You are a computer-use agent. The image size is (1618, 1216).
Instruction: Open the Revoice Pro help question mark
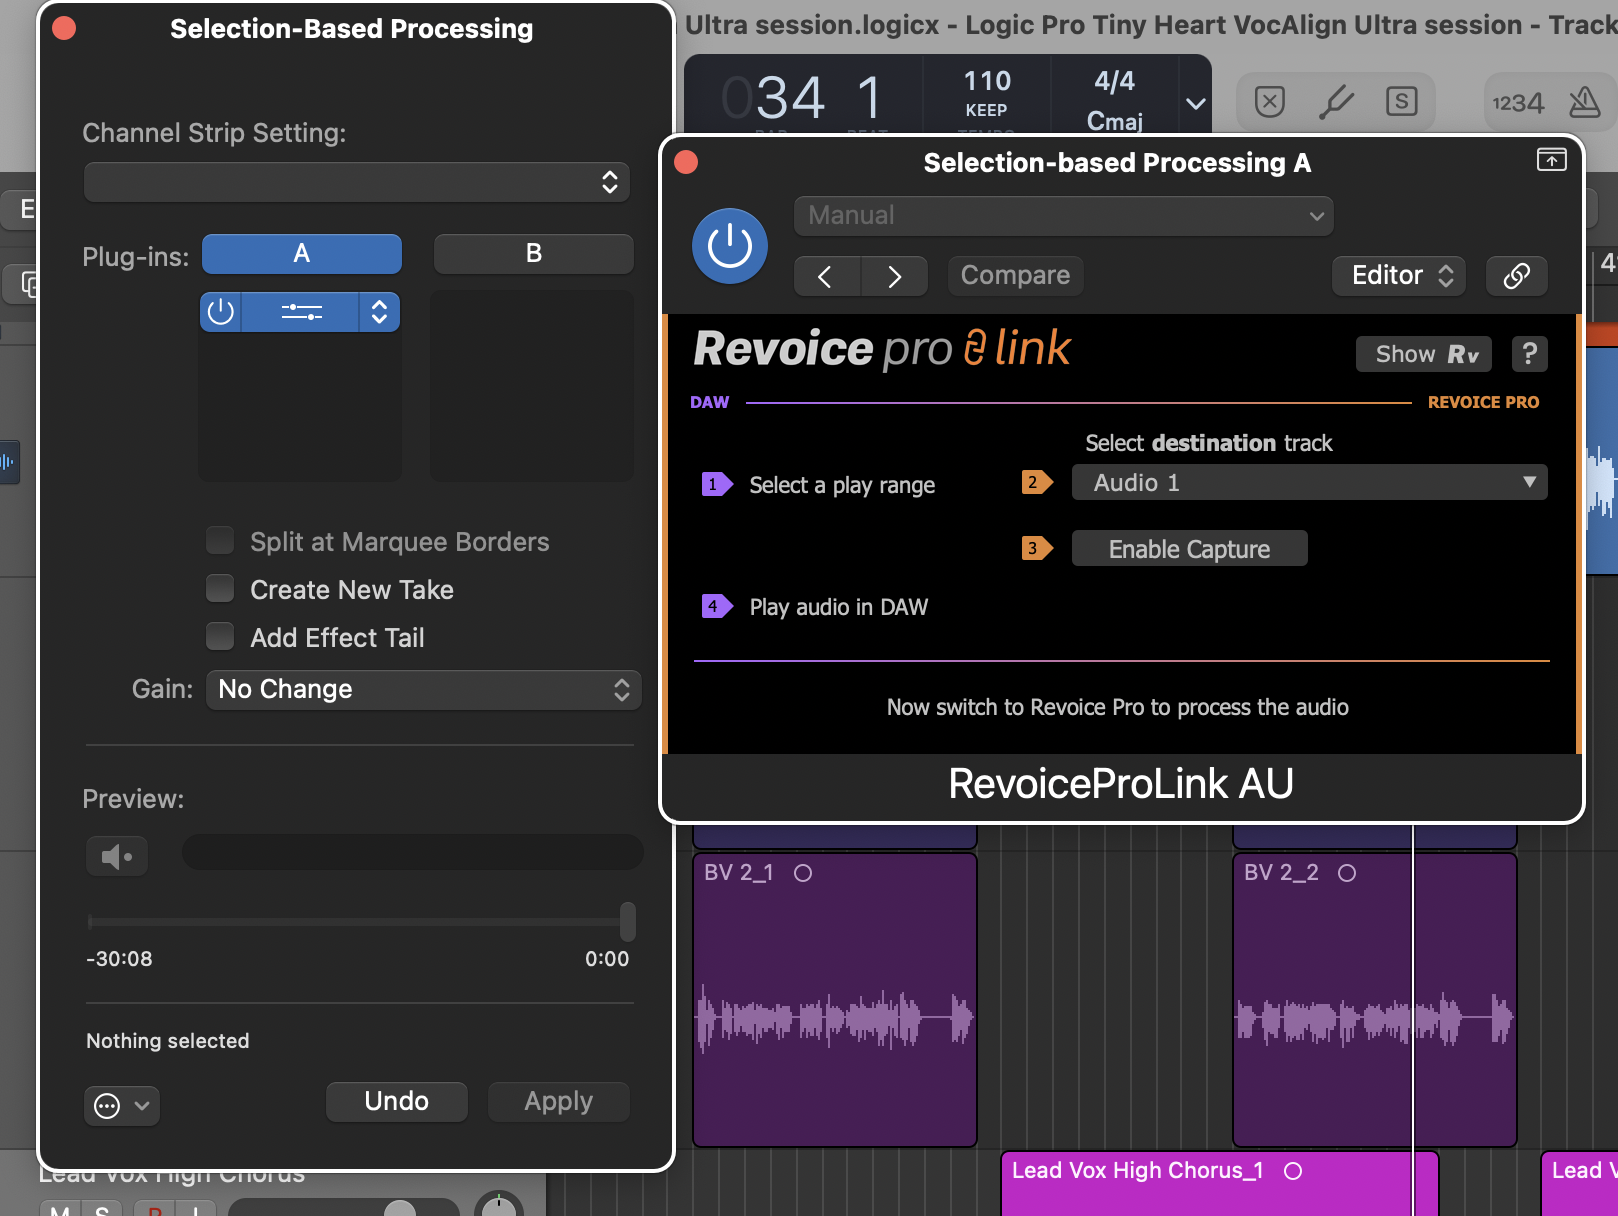pos(1529,354)
